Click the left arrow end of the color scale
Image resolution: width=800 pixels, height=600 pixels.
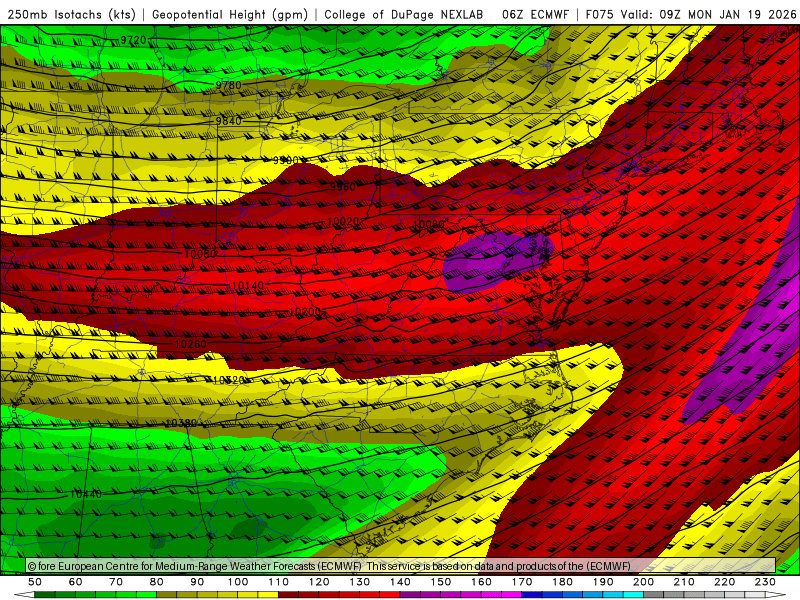(x=24, y=595)
